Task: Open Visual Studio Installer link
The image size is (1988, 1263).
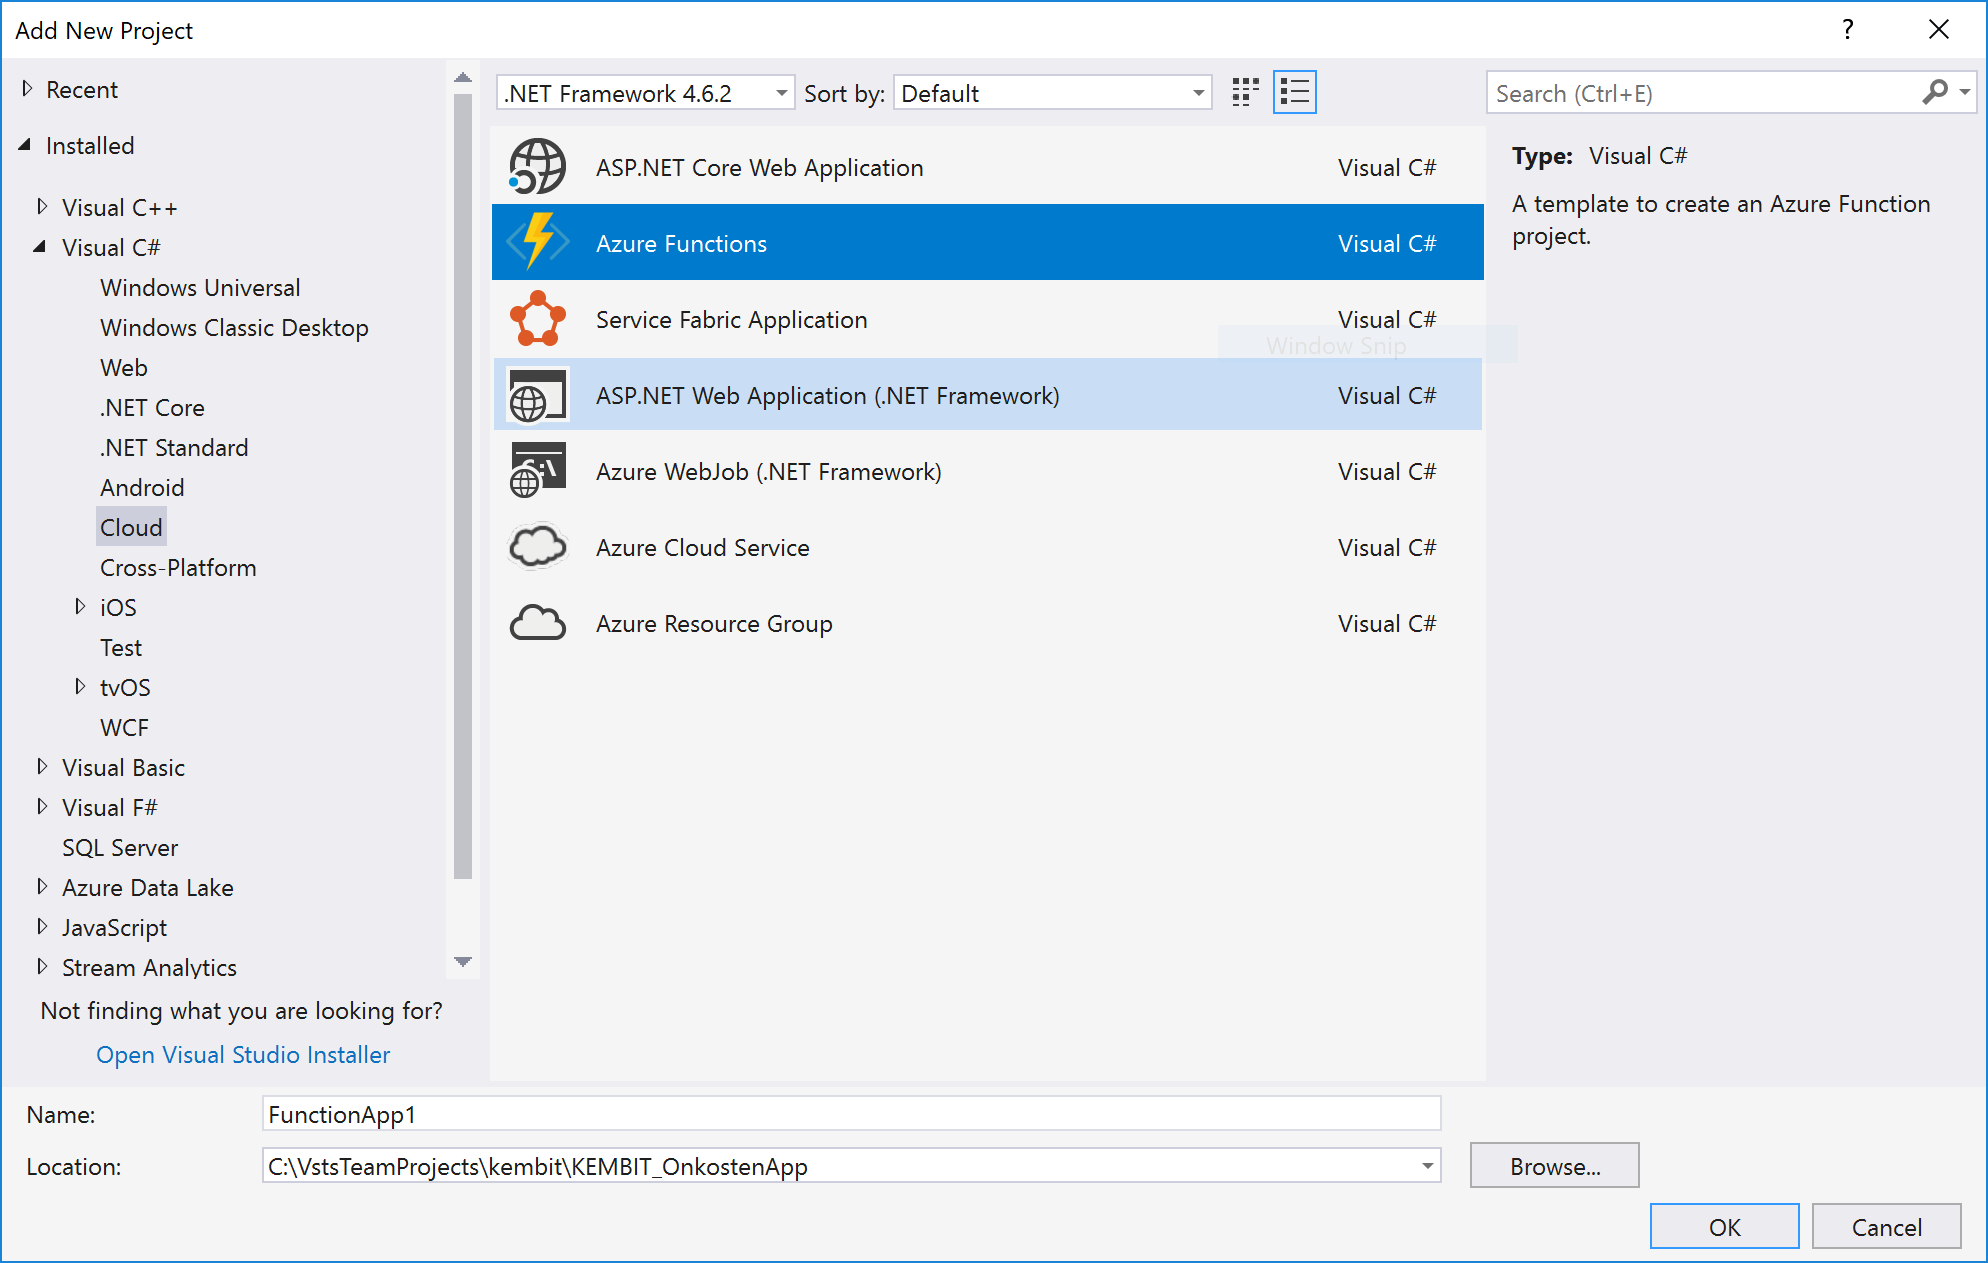Action: pos(243,1054)
